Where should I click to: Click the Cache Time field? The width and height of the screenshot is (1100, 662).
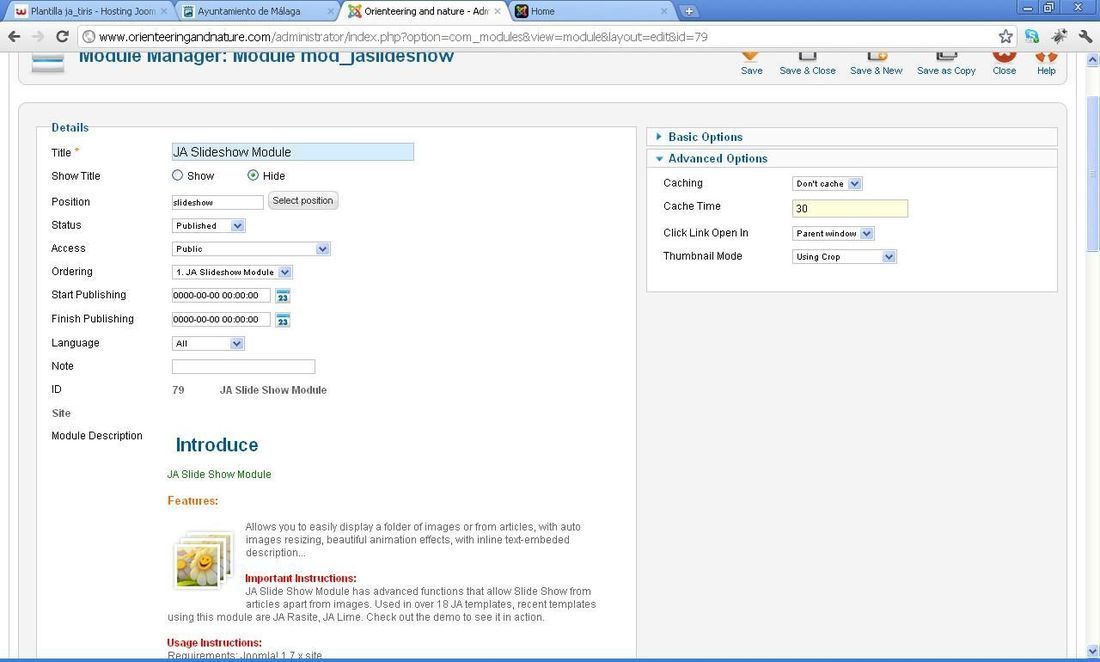[x=850, y=208]
